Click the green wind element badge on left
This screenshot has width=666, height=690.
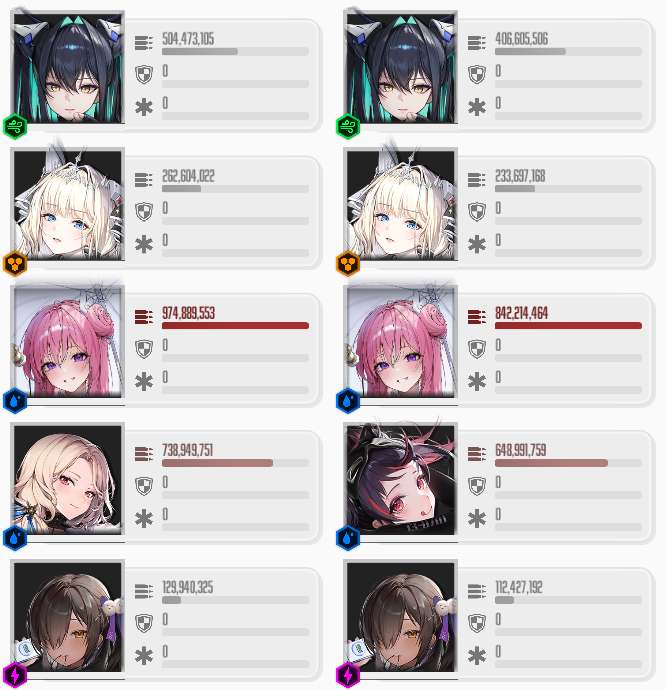(15, 127)
